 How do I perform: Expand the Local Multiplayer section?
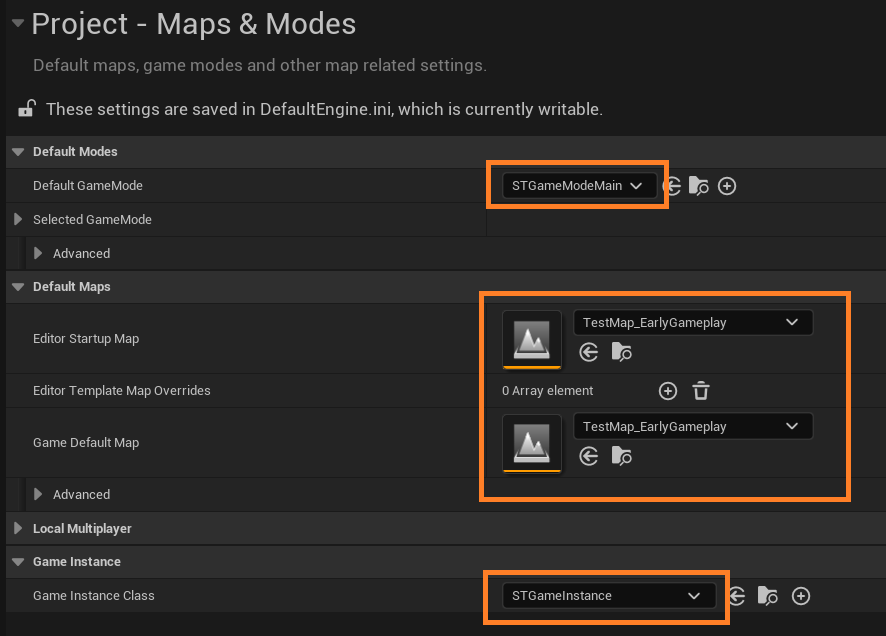[x=18, y=528]
